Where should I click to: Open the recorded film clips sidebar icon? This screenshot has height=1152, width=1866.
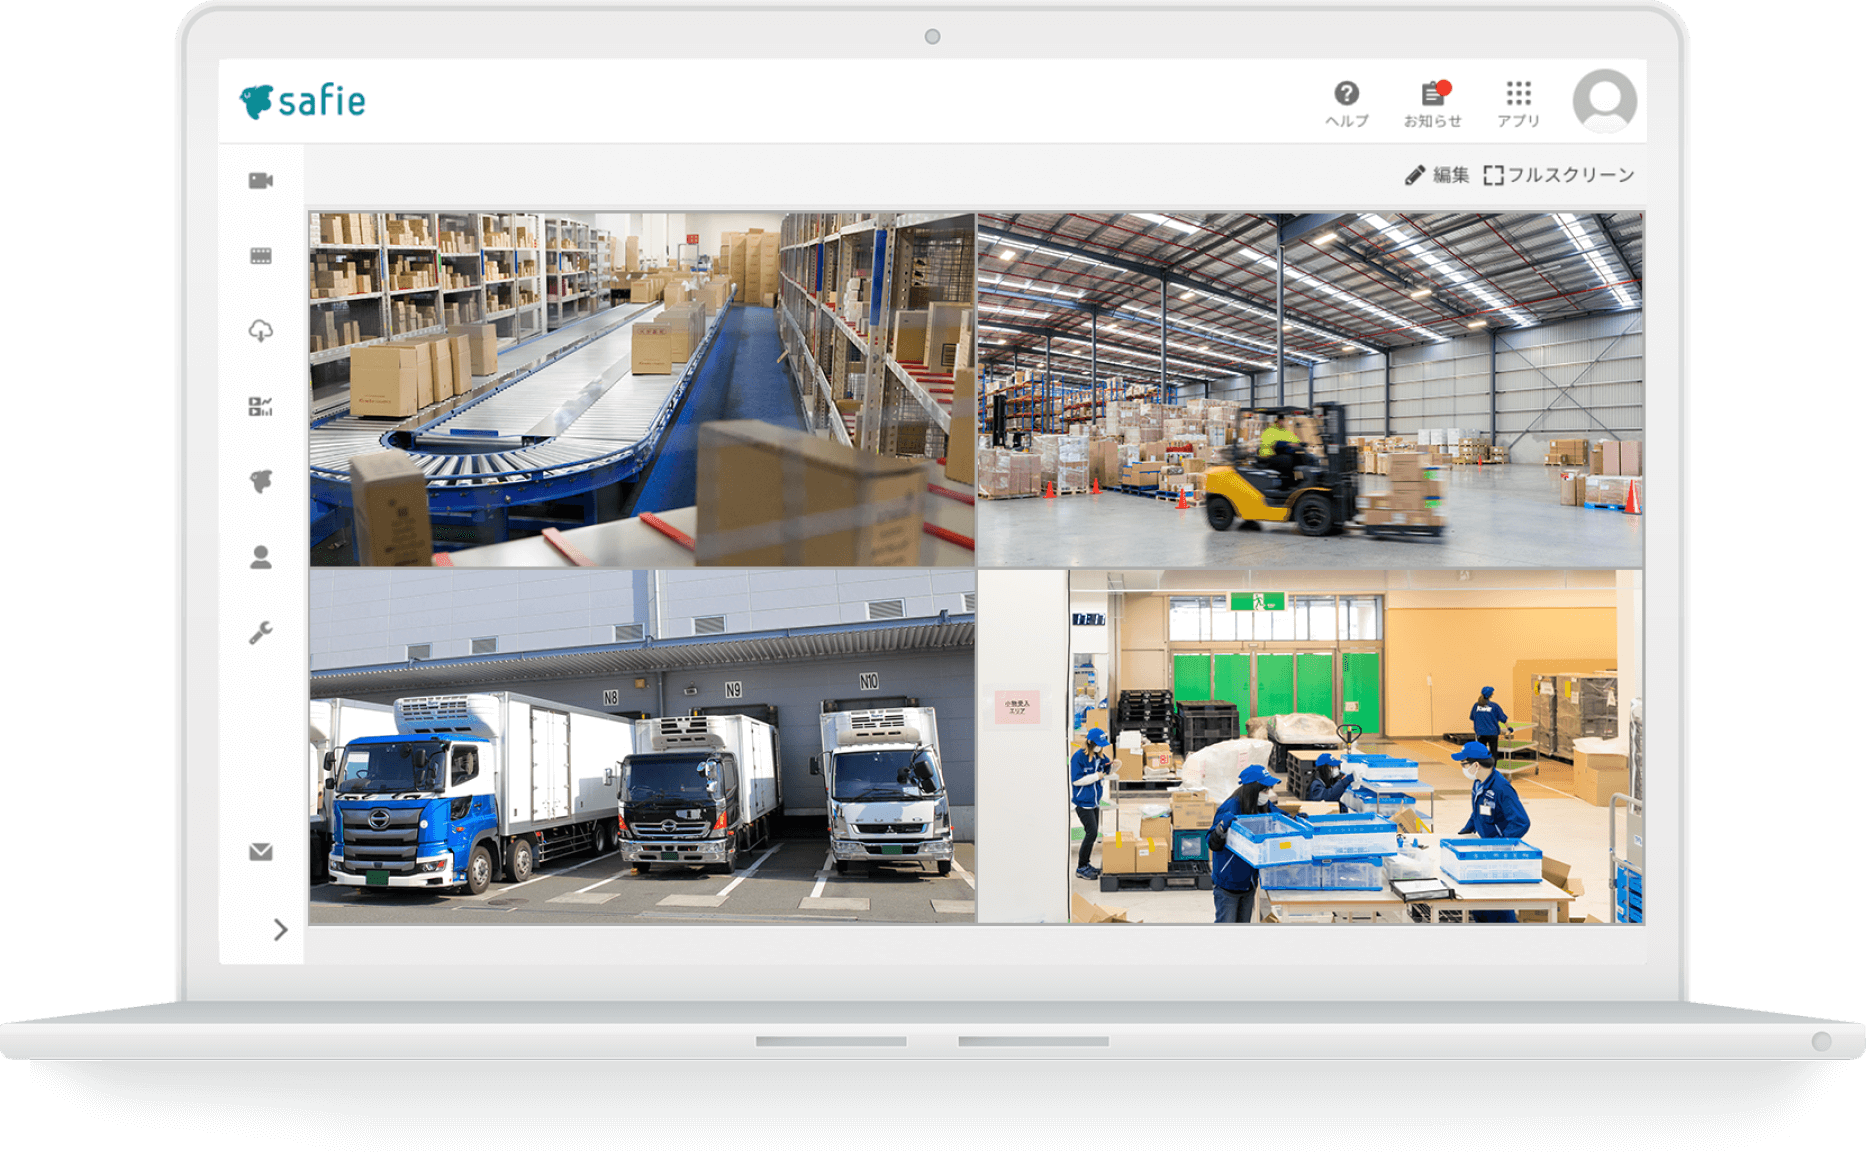click(x=261, y=256)
